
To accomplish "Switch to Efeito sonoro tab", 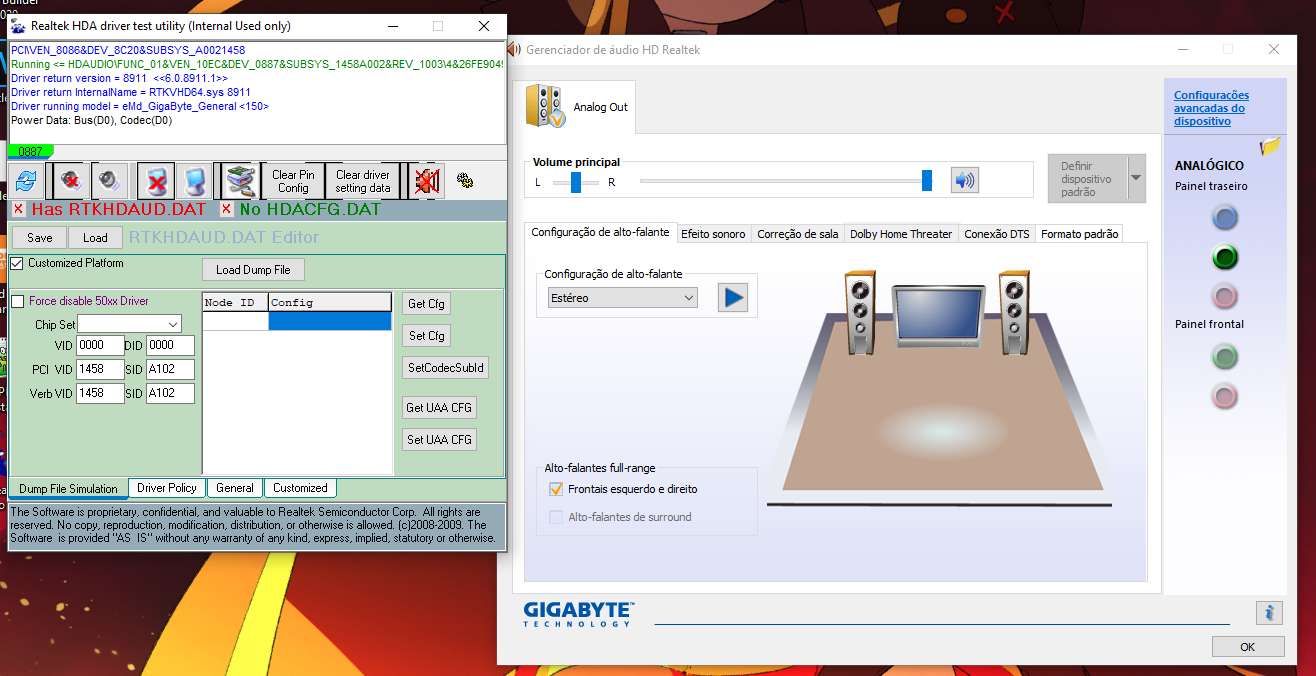I will pos(713,234).
